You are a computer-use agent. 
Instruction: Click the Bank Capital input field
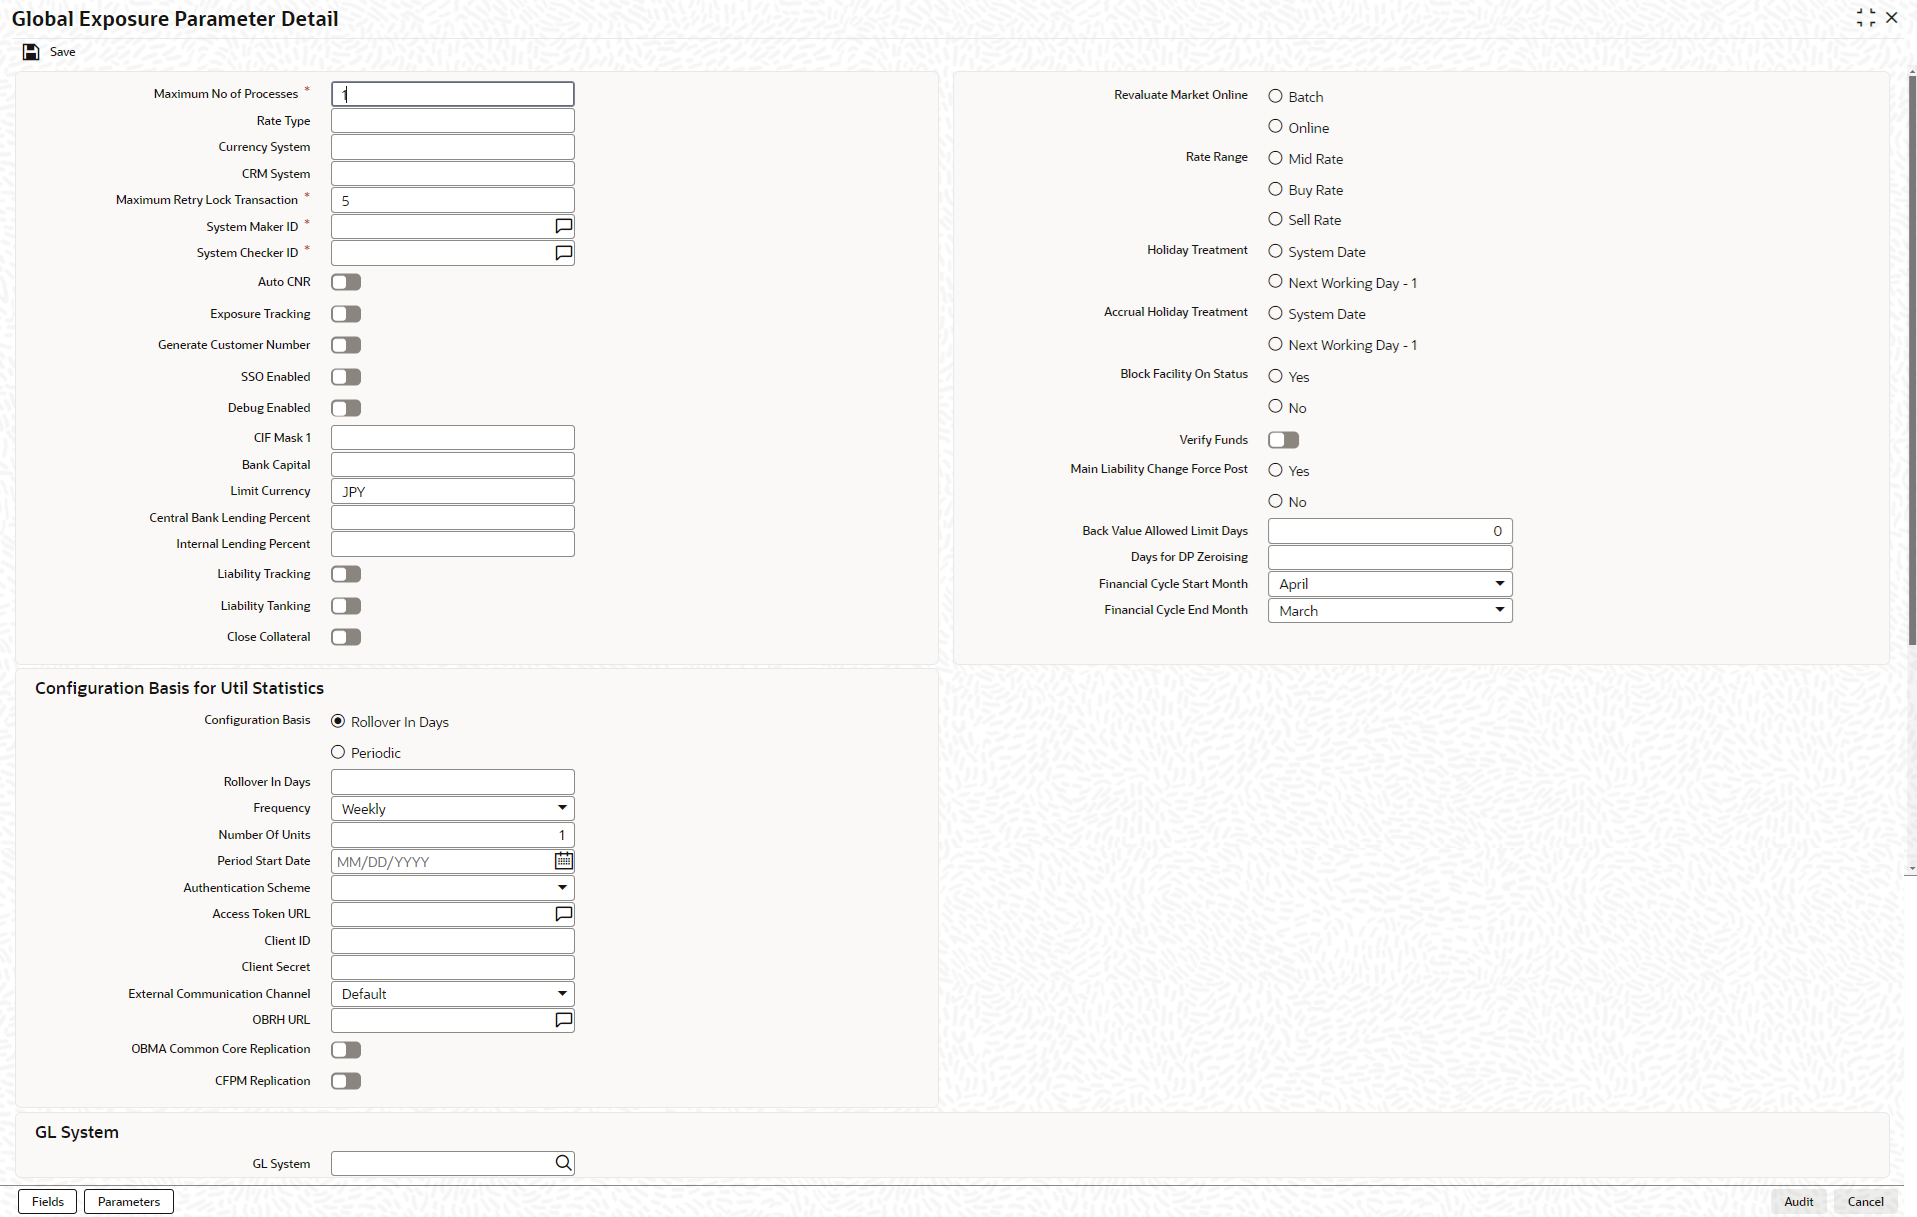453,465
